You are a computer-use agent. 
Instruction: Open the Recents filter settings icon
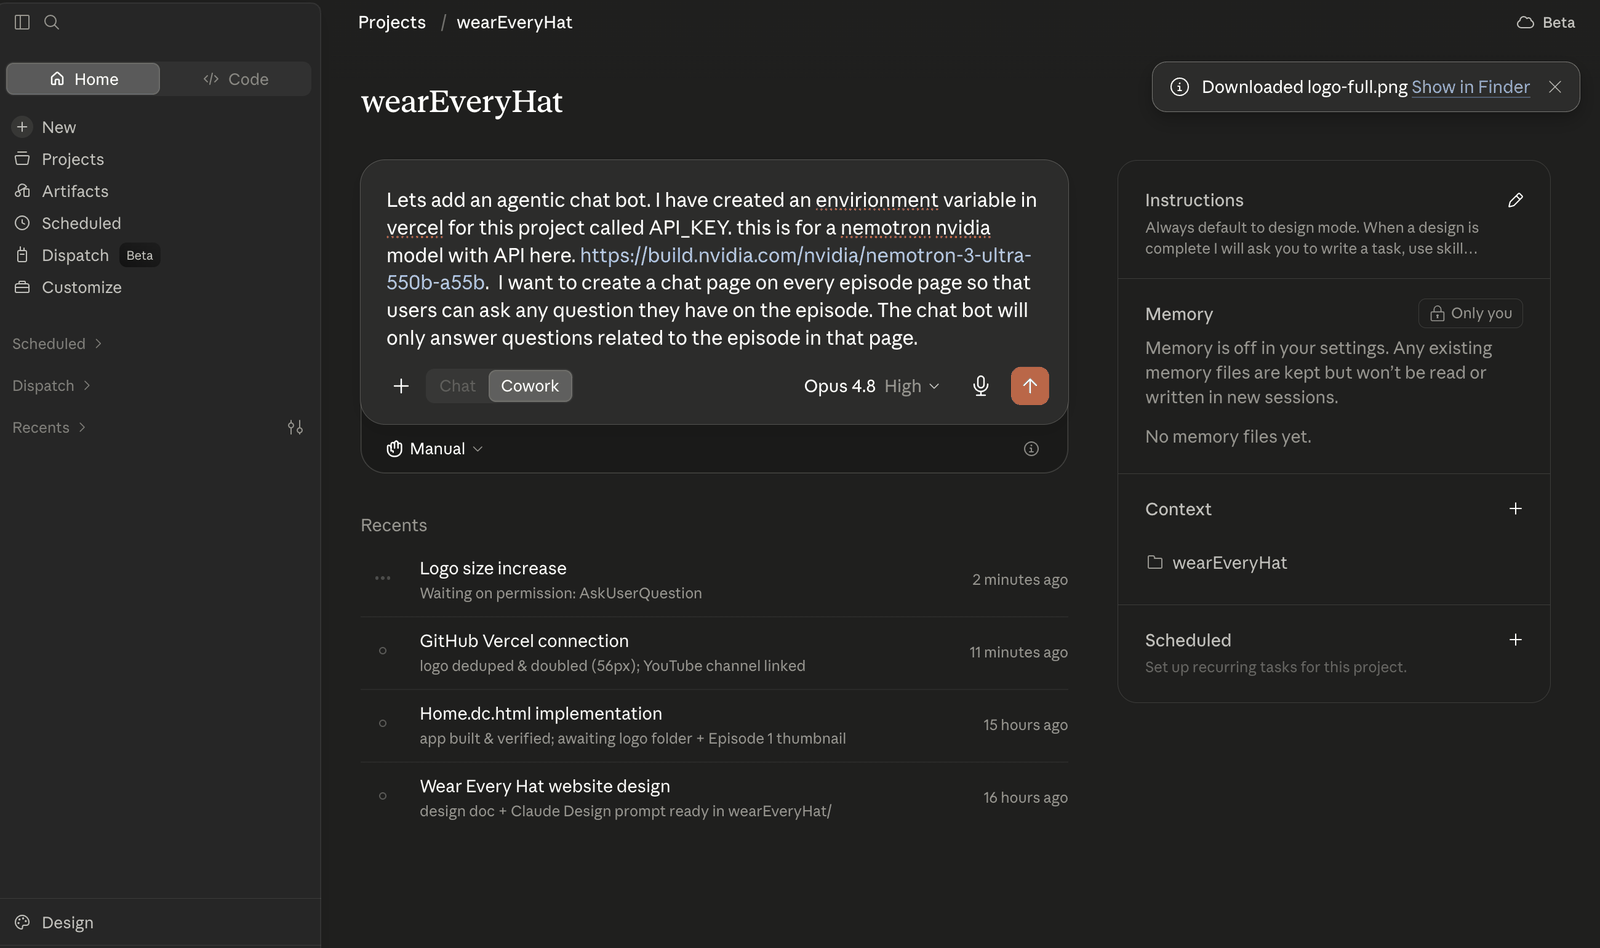point(295,427)
